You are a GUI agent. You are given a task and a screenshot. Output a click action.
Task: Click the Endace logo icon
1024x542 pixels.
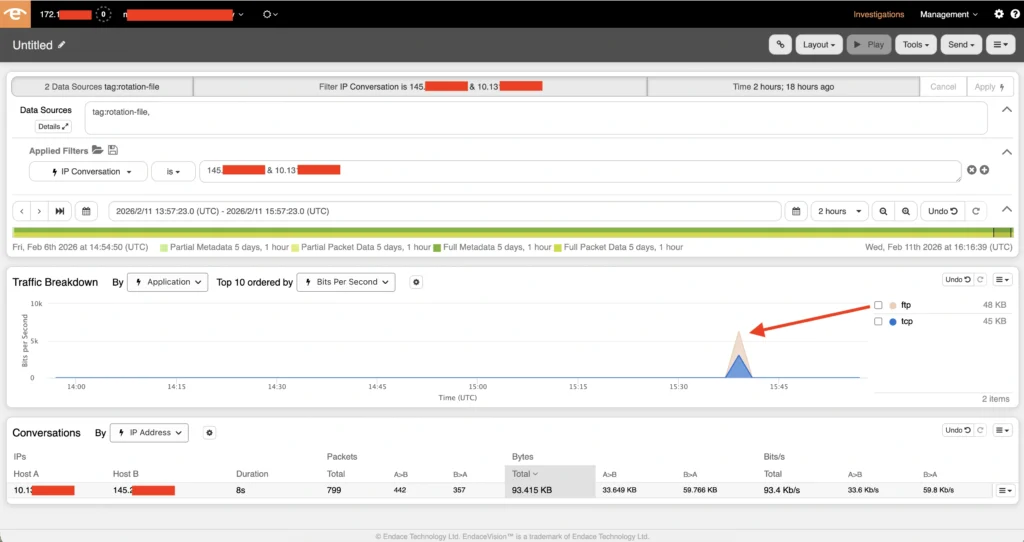click(x=15, y=14)
